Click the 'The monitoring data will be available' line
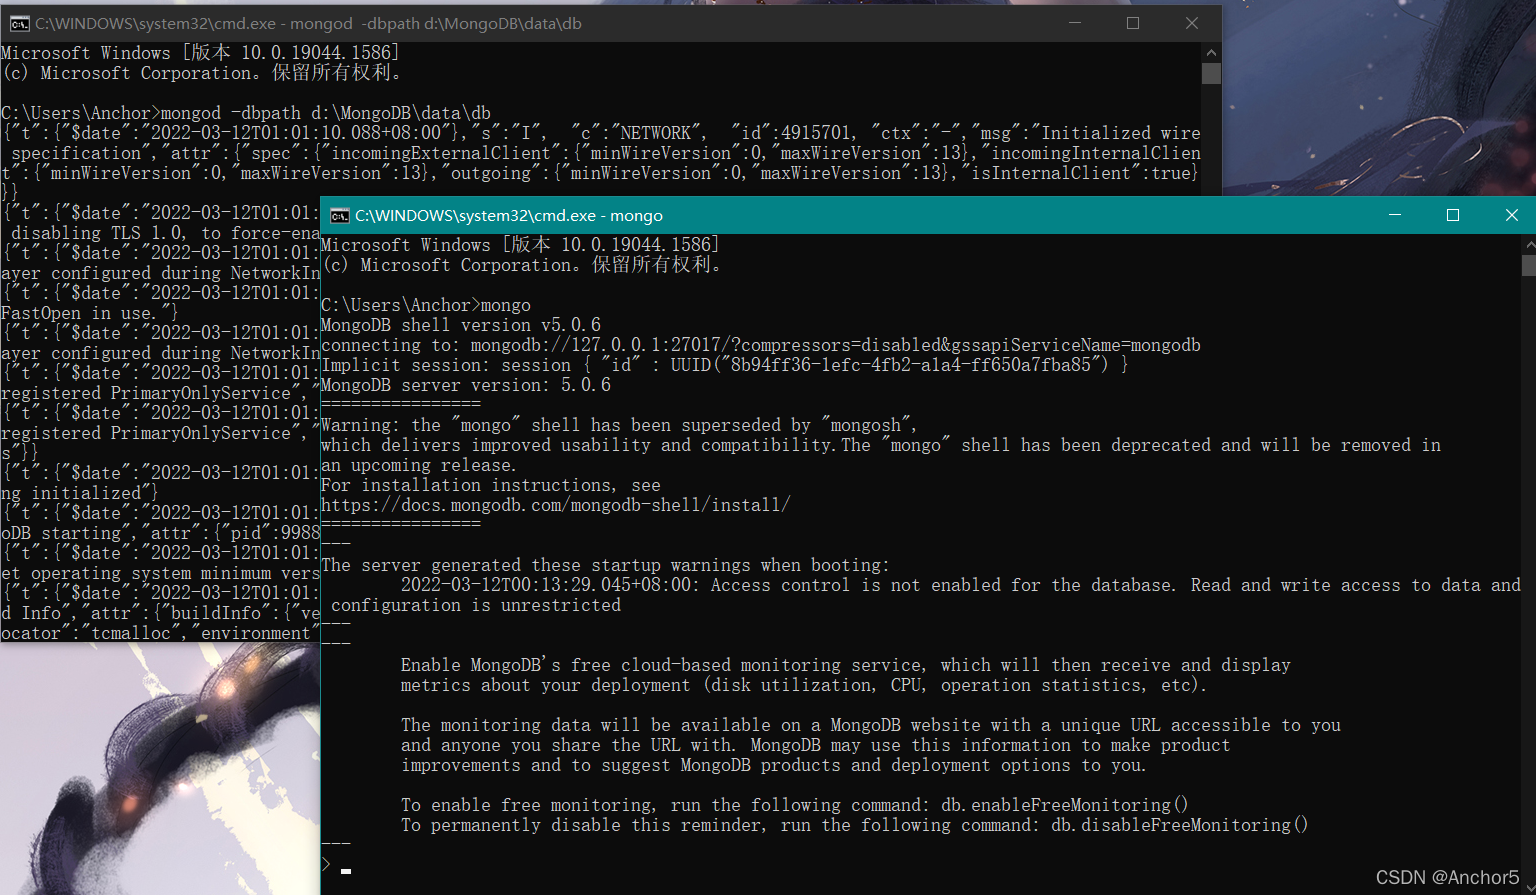 (x=871, y=725)
